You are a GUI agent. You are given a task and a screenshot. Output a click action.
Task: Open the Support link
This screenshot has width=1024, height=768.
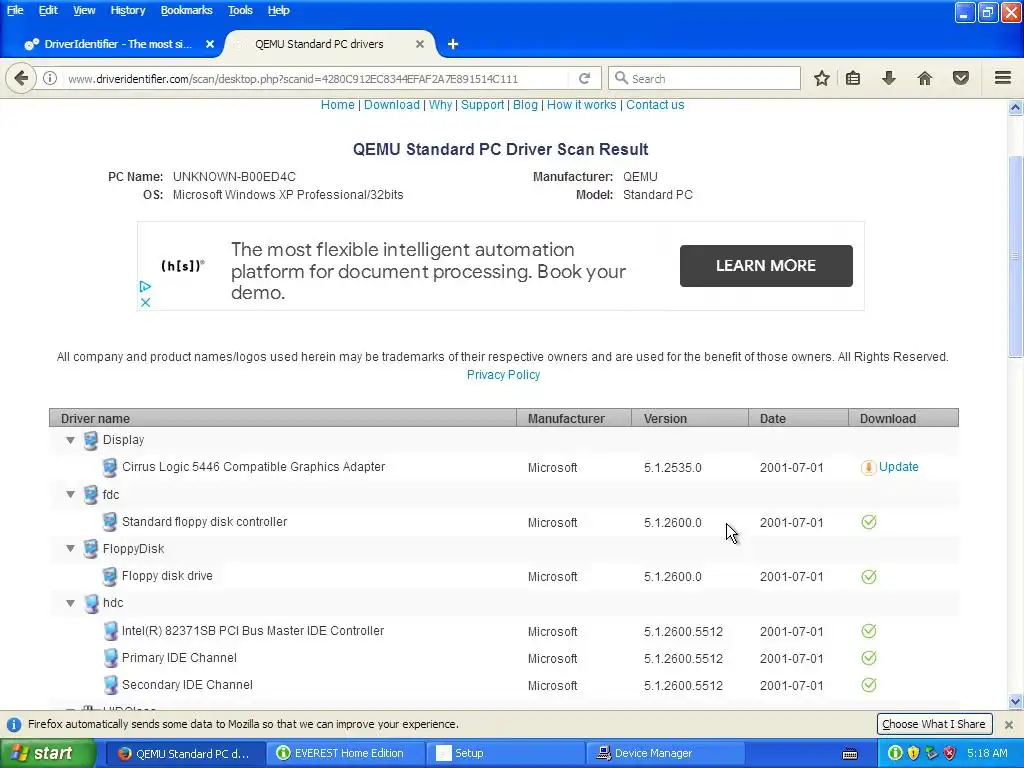tap(482, 104)
